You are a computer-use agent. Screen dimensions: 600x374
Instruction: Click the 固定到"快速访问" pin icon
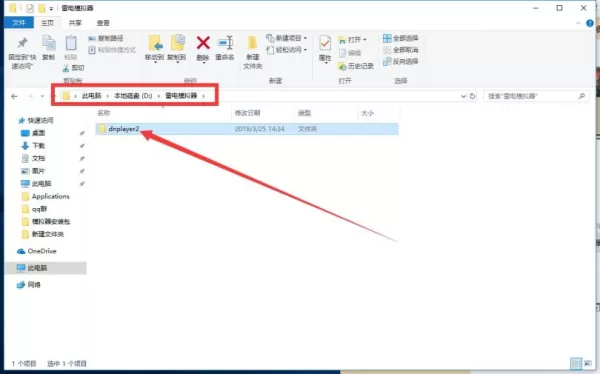(22, 42)
